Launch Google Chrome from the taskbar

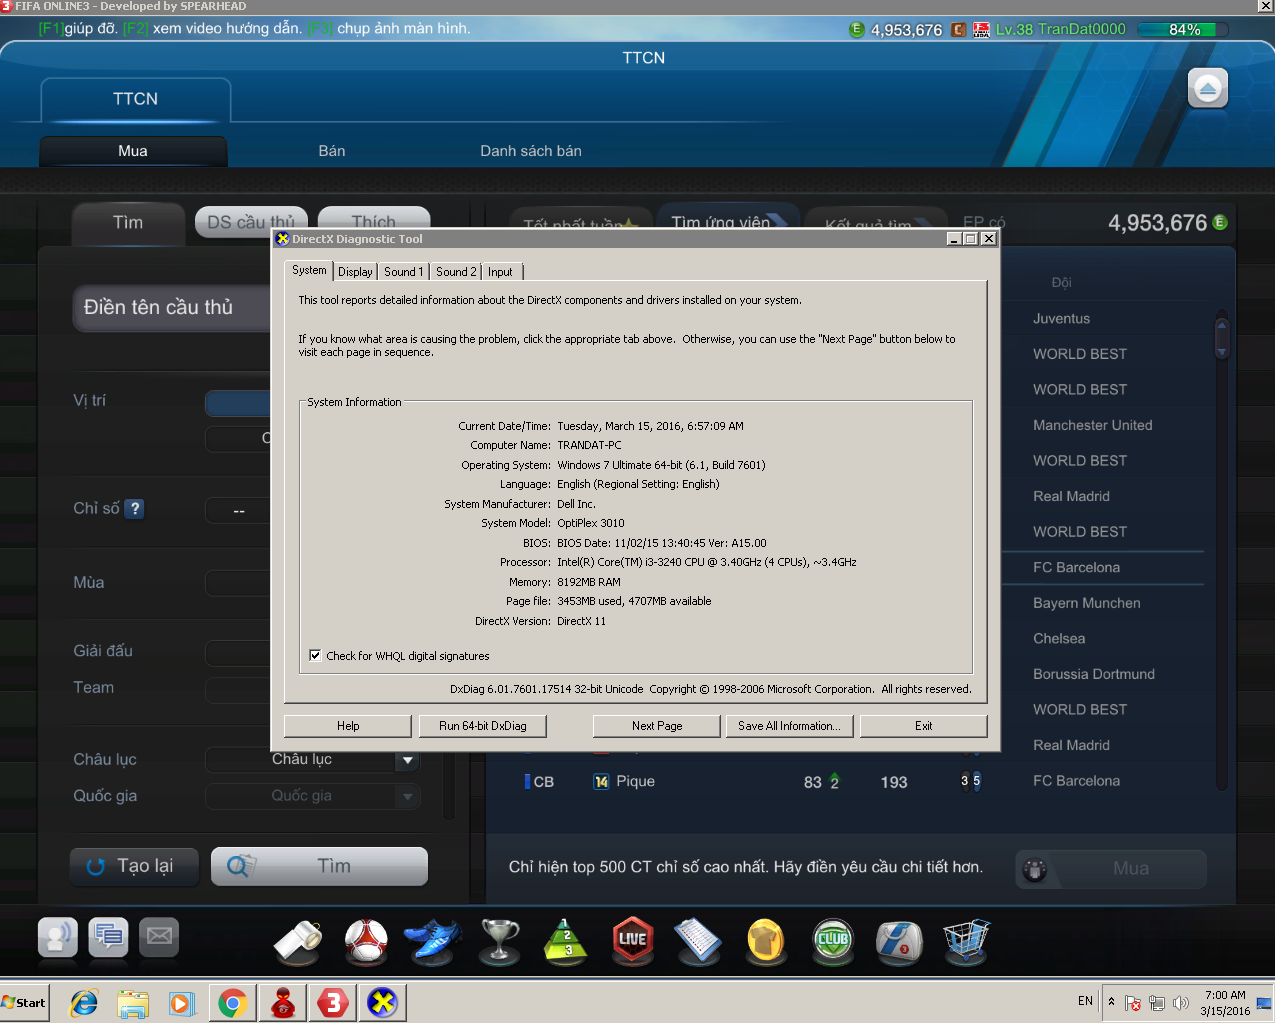pos(232,1002)
